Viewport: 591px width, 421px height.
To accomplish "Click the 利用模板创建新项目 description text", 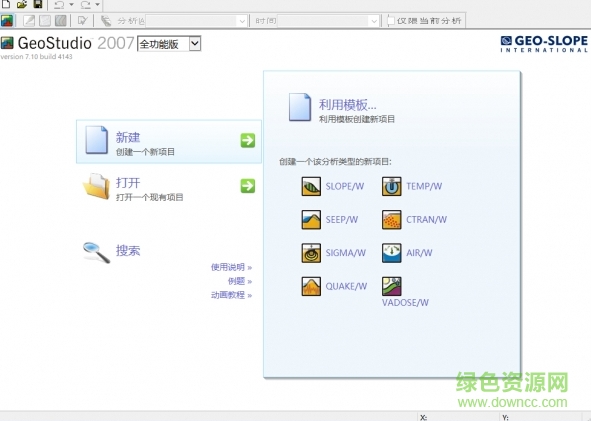I will pyautogui.click(x=357, y=119).
